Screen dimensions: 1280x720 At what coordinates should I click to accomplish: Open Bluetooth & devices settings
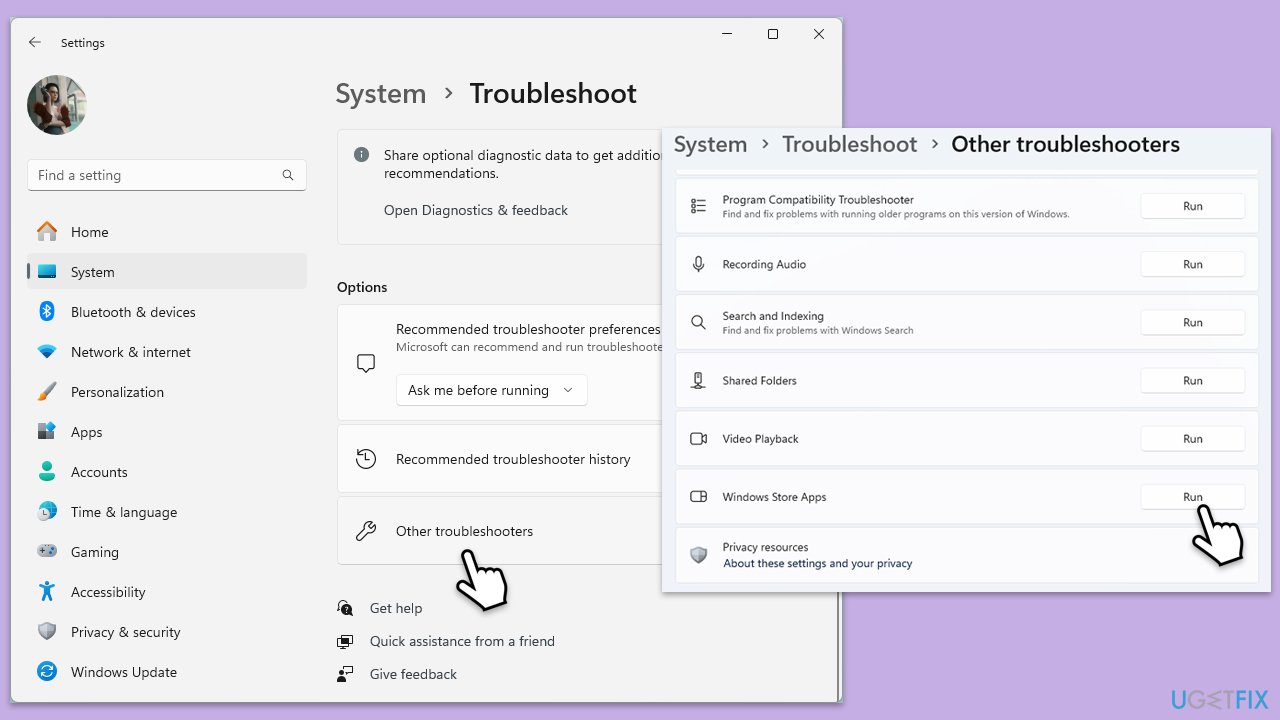(167, 312)
